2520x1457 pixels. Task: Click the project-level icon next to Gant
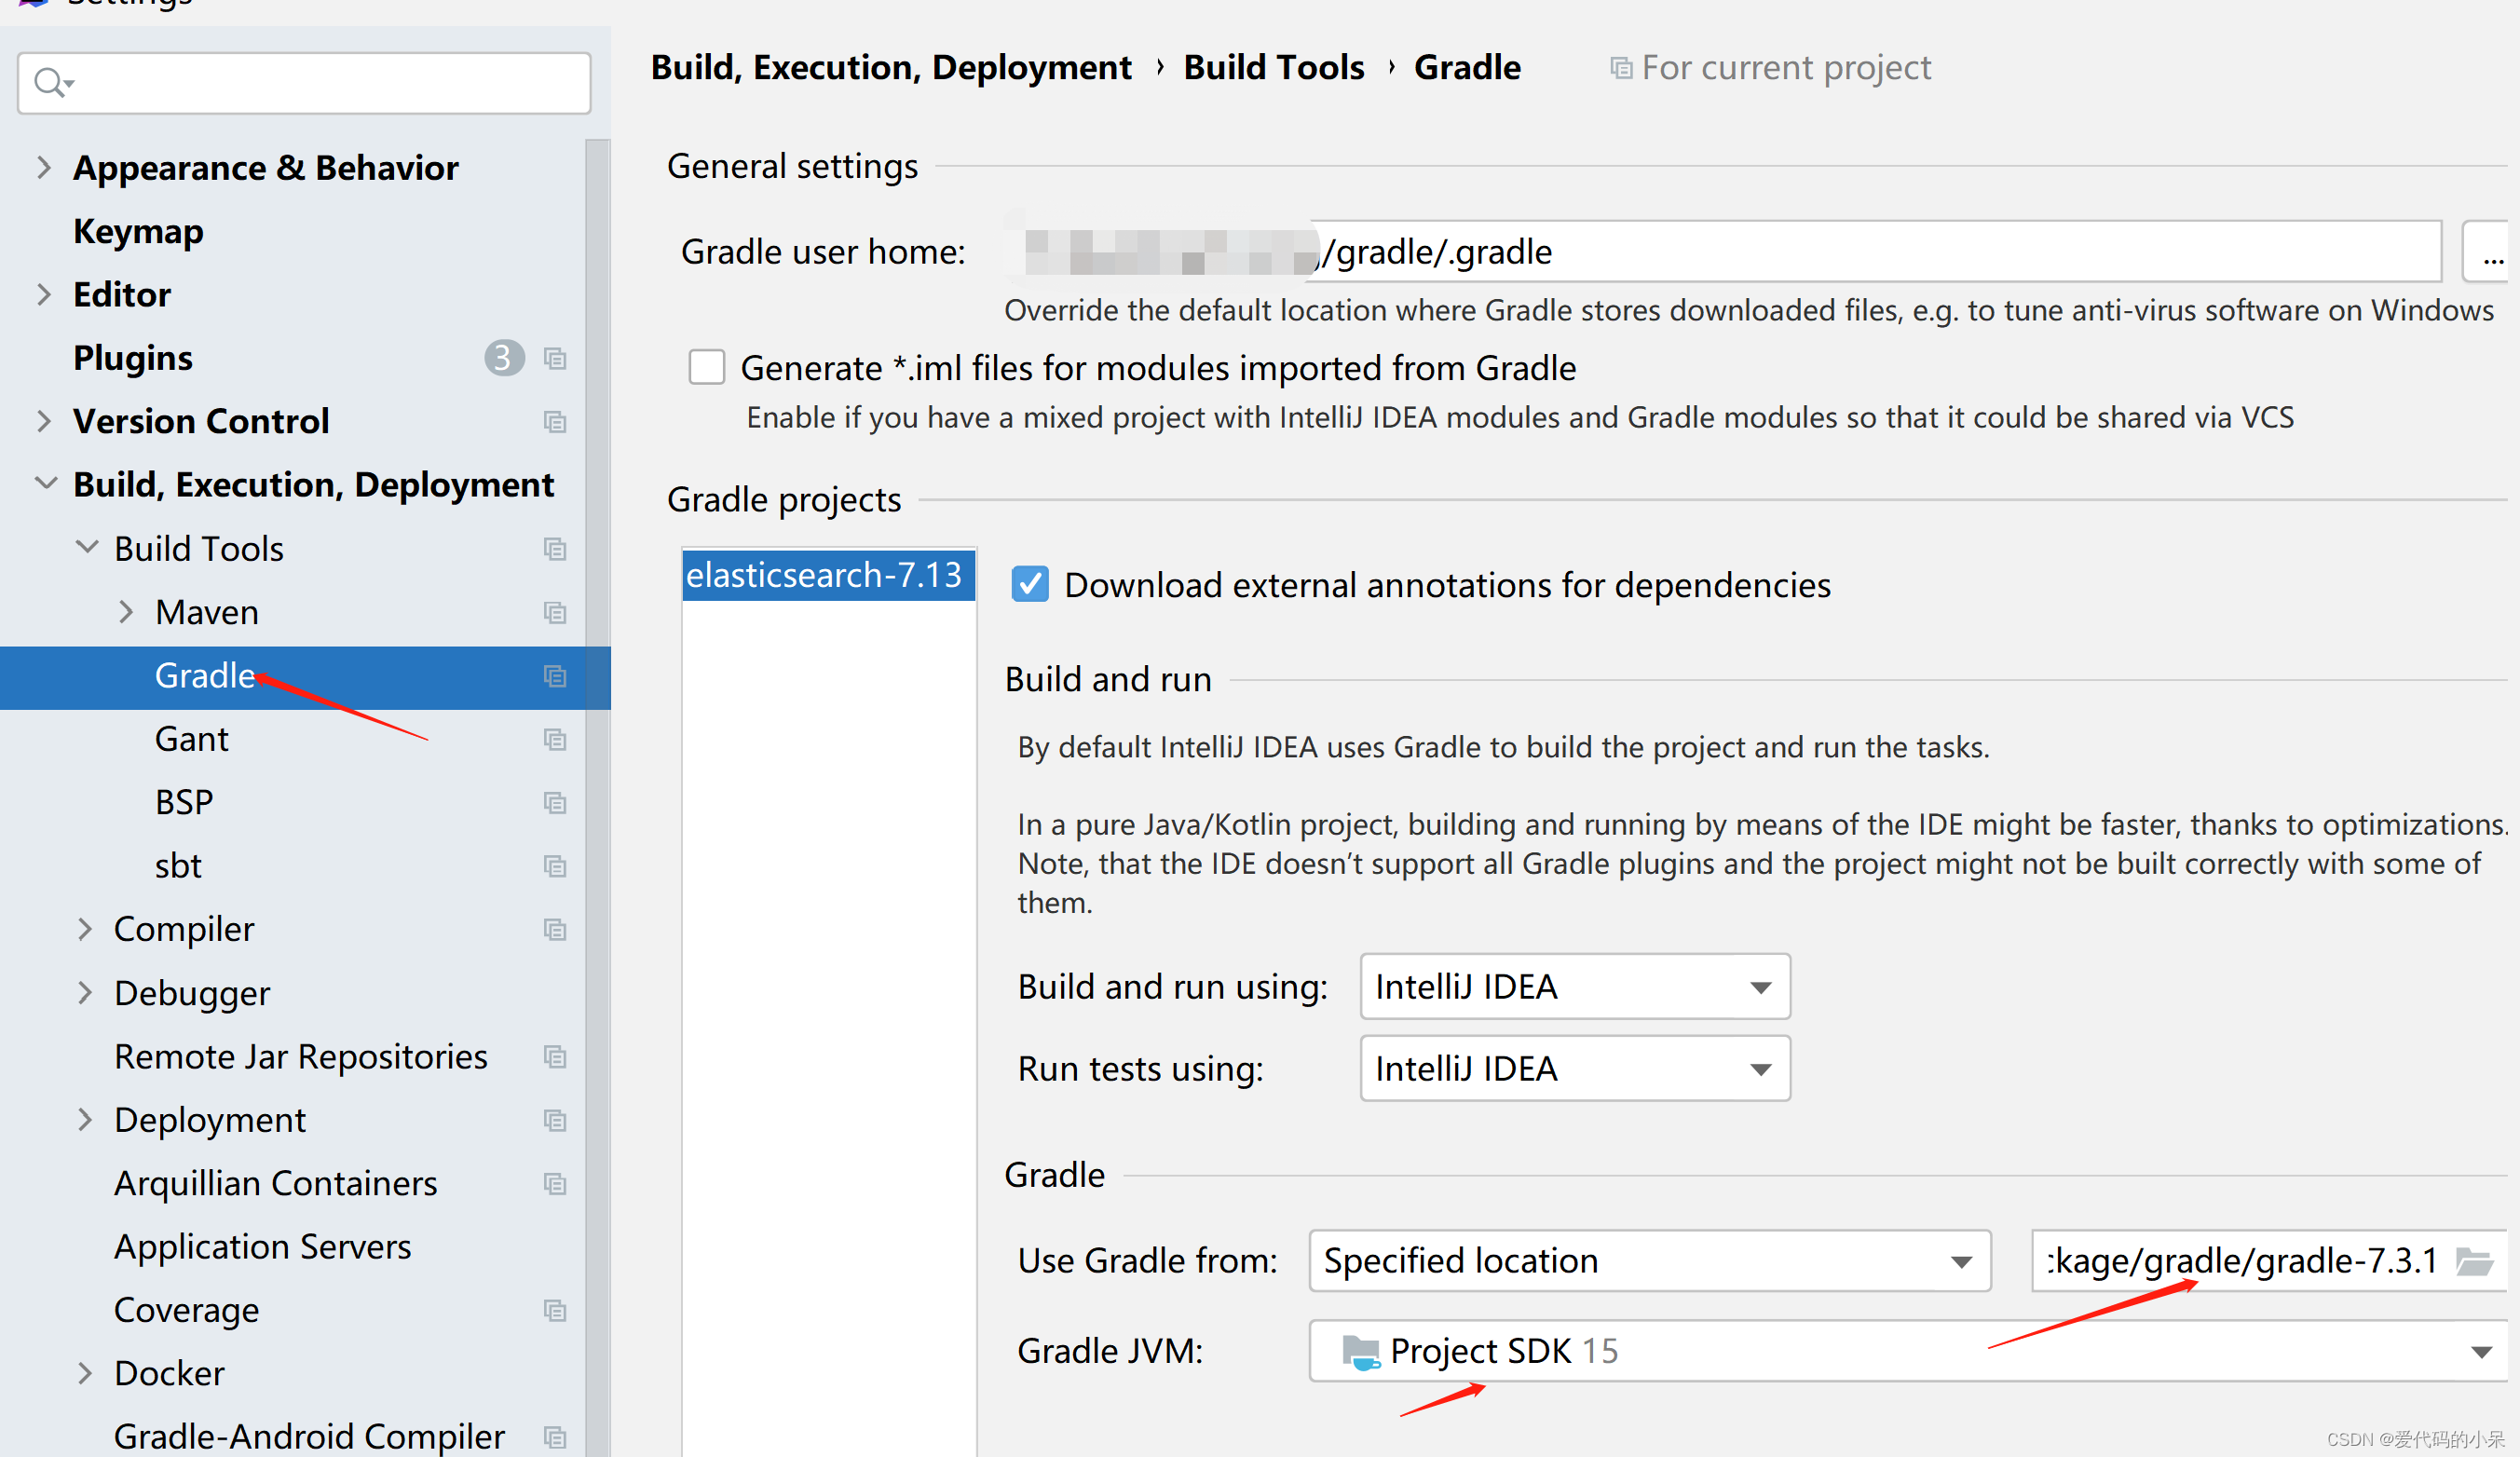coord(555,739)
